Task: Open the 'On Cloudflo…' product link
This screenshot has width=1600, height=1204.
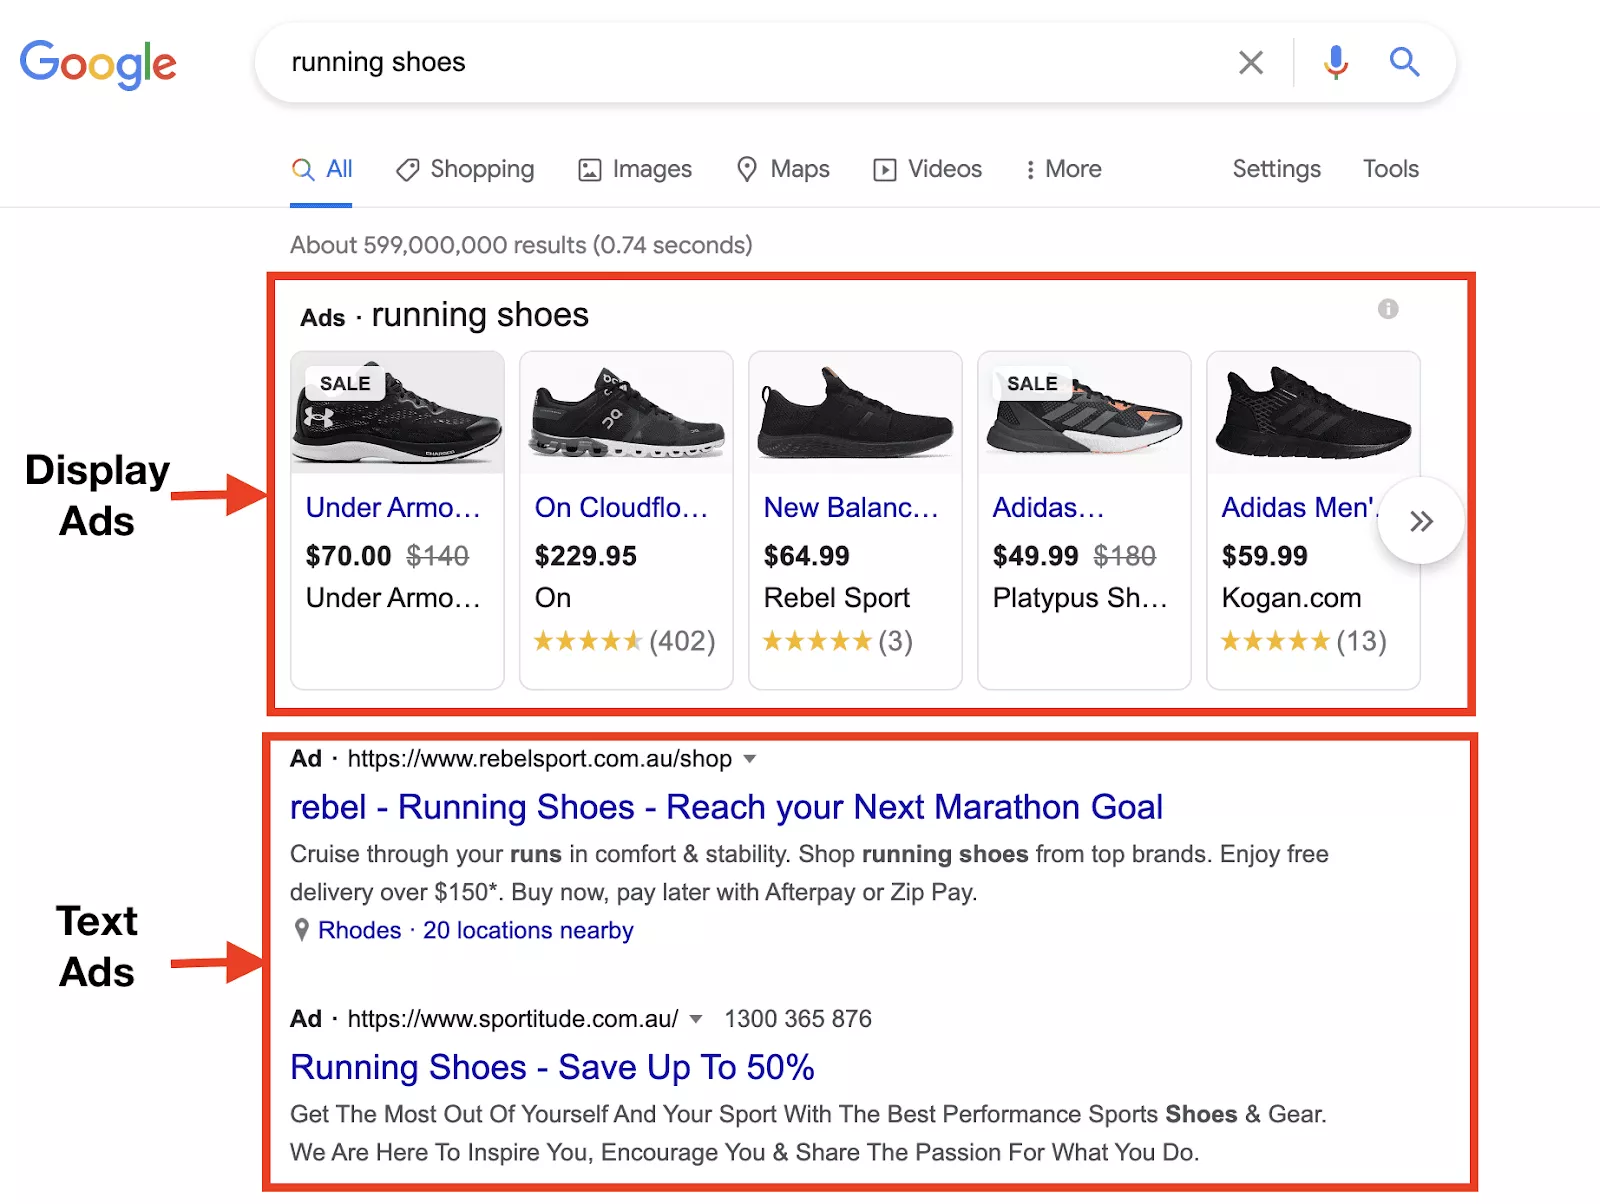Action: click(x=621, y=508)
